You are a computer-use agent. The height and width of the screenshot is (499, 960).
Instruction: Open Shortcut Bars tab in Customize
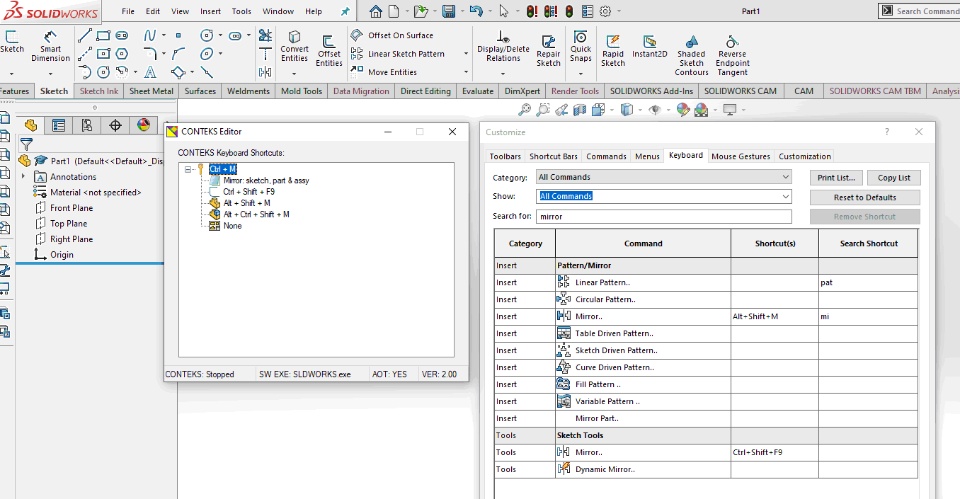click(x=553, y=156)
